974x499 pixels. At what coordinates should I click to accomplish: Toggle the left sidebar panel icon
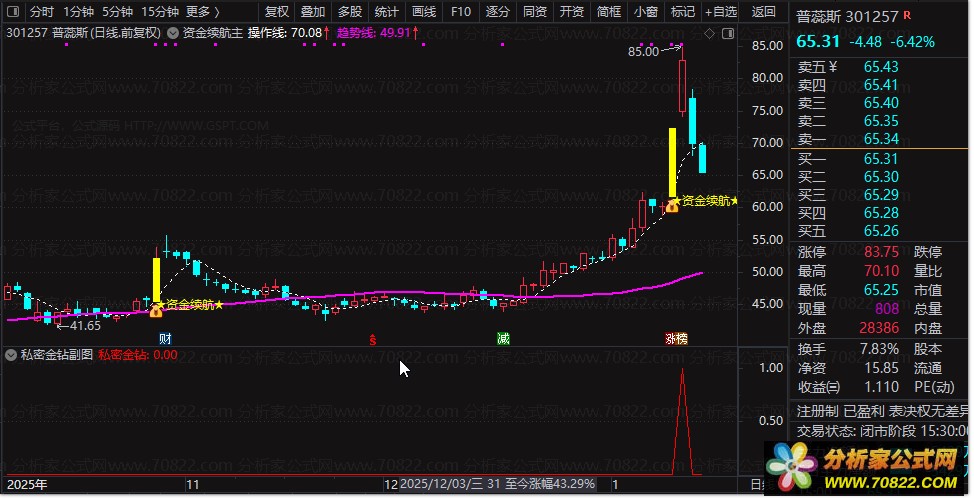[12, 12]
